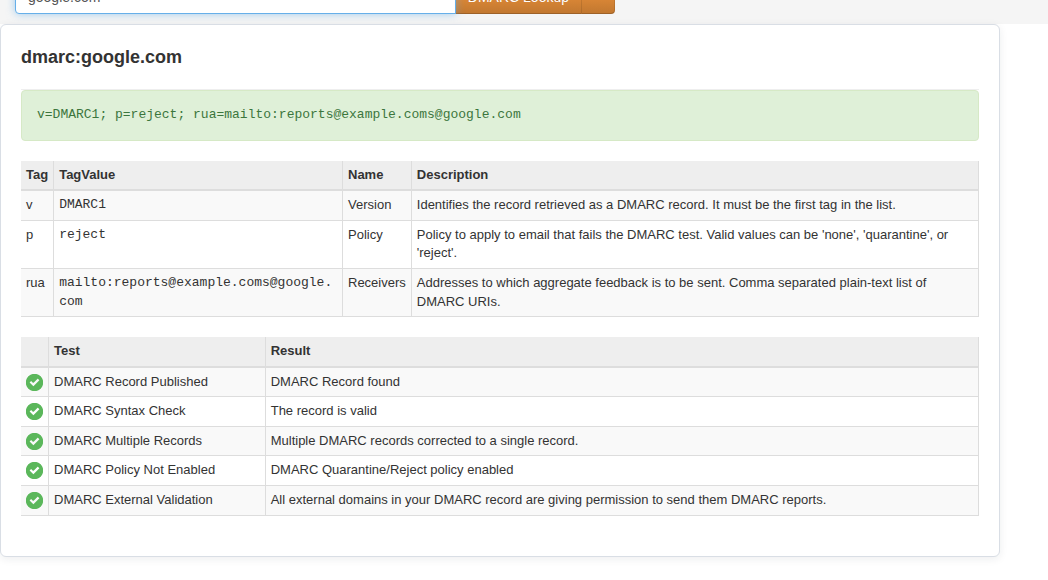Click the green checkmark for DMARC Policy Not Enabled

coord(34,470)
